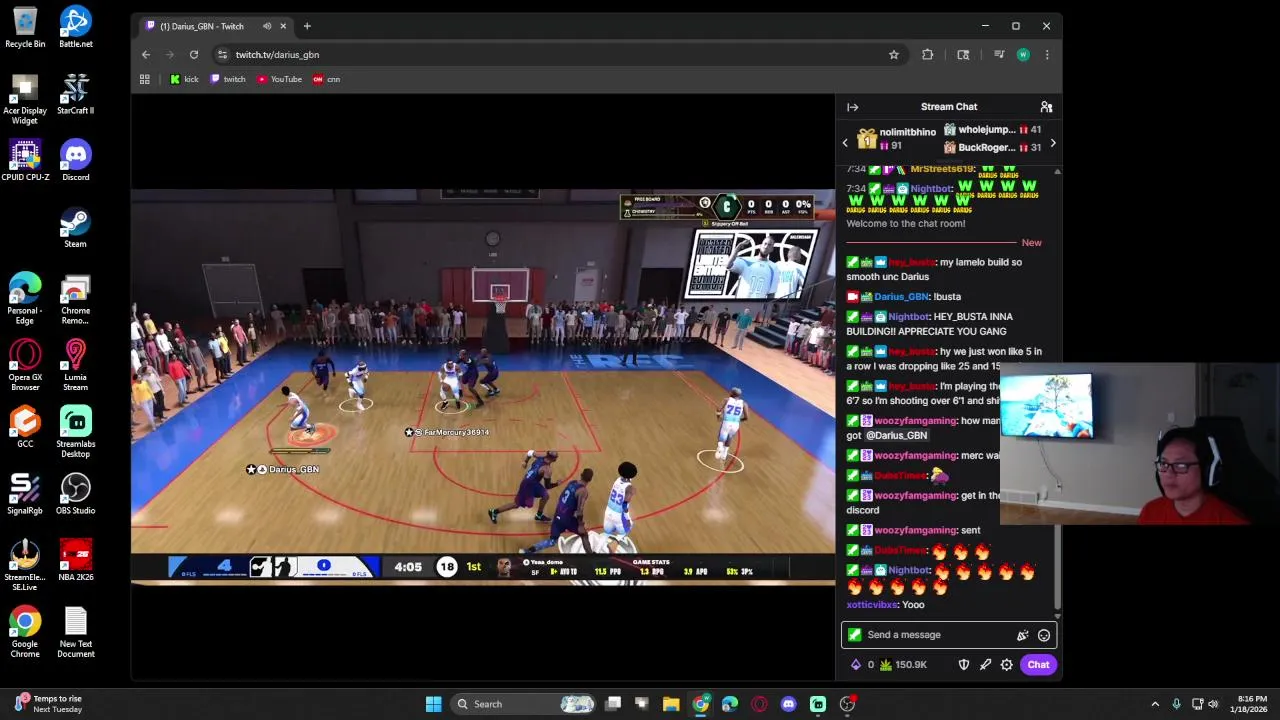Bookmark this page with star icon

[x=894, y=55]
